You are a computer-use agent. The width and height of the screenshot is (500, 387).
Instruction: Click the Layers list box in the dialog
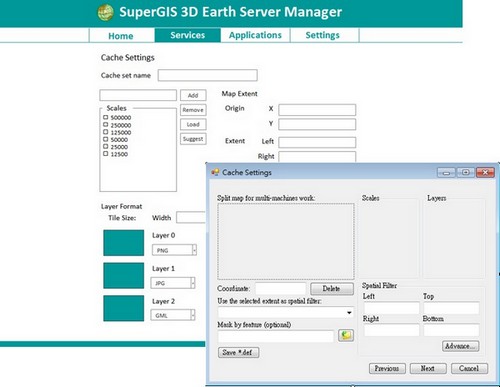coord(454,239)
